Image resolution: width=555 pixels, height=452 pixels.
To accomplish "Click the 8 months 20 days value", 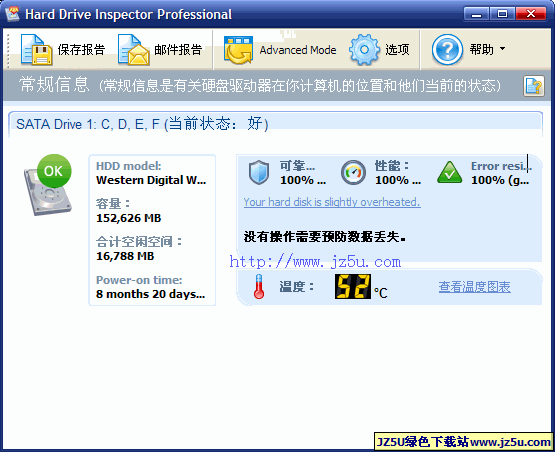I will coord(150,294).
